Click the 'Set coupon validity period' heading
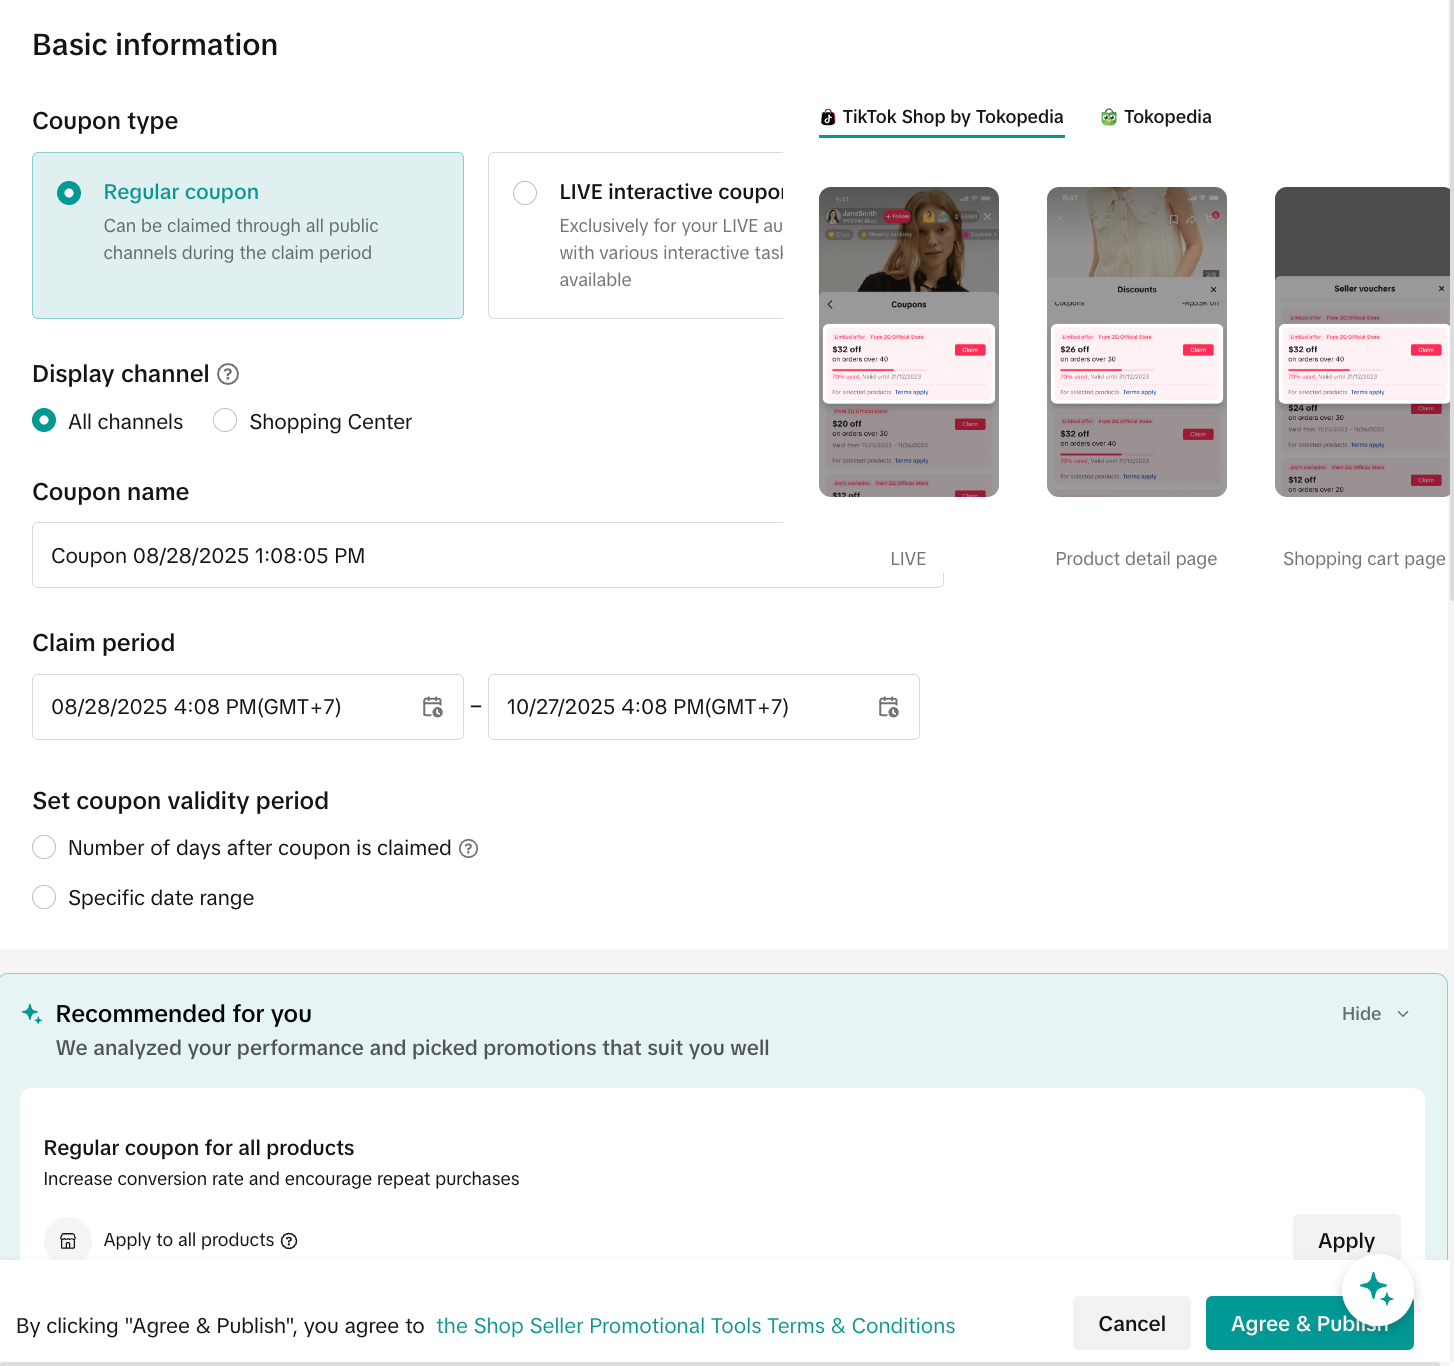Screen dimensions: 1454x1366 click(181, 801)
